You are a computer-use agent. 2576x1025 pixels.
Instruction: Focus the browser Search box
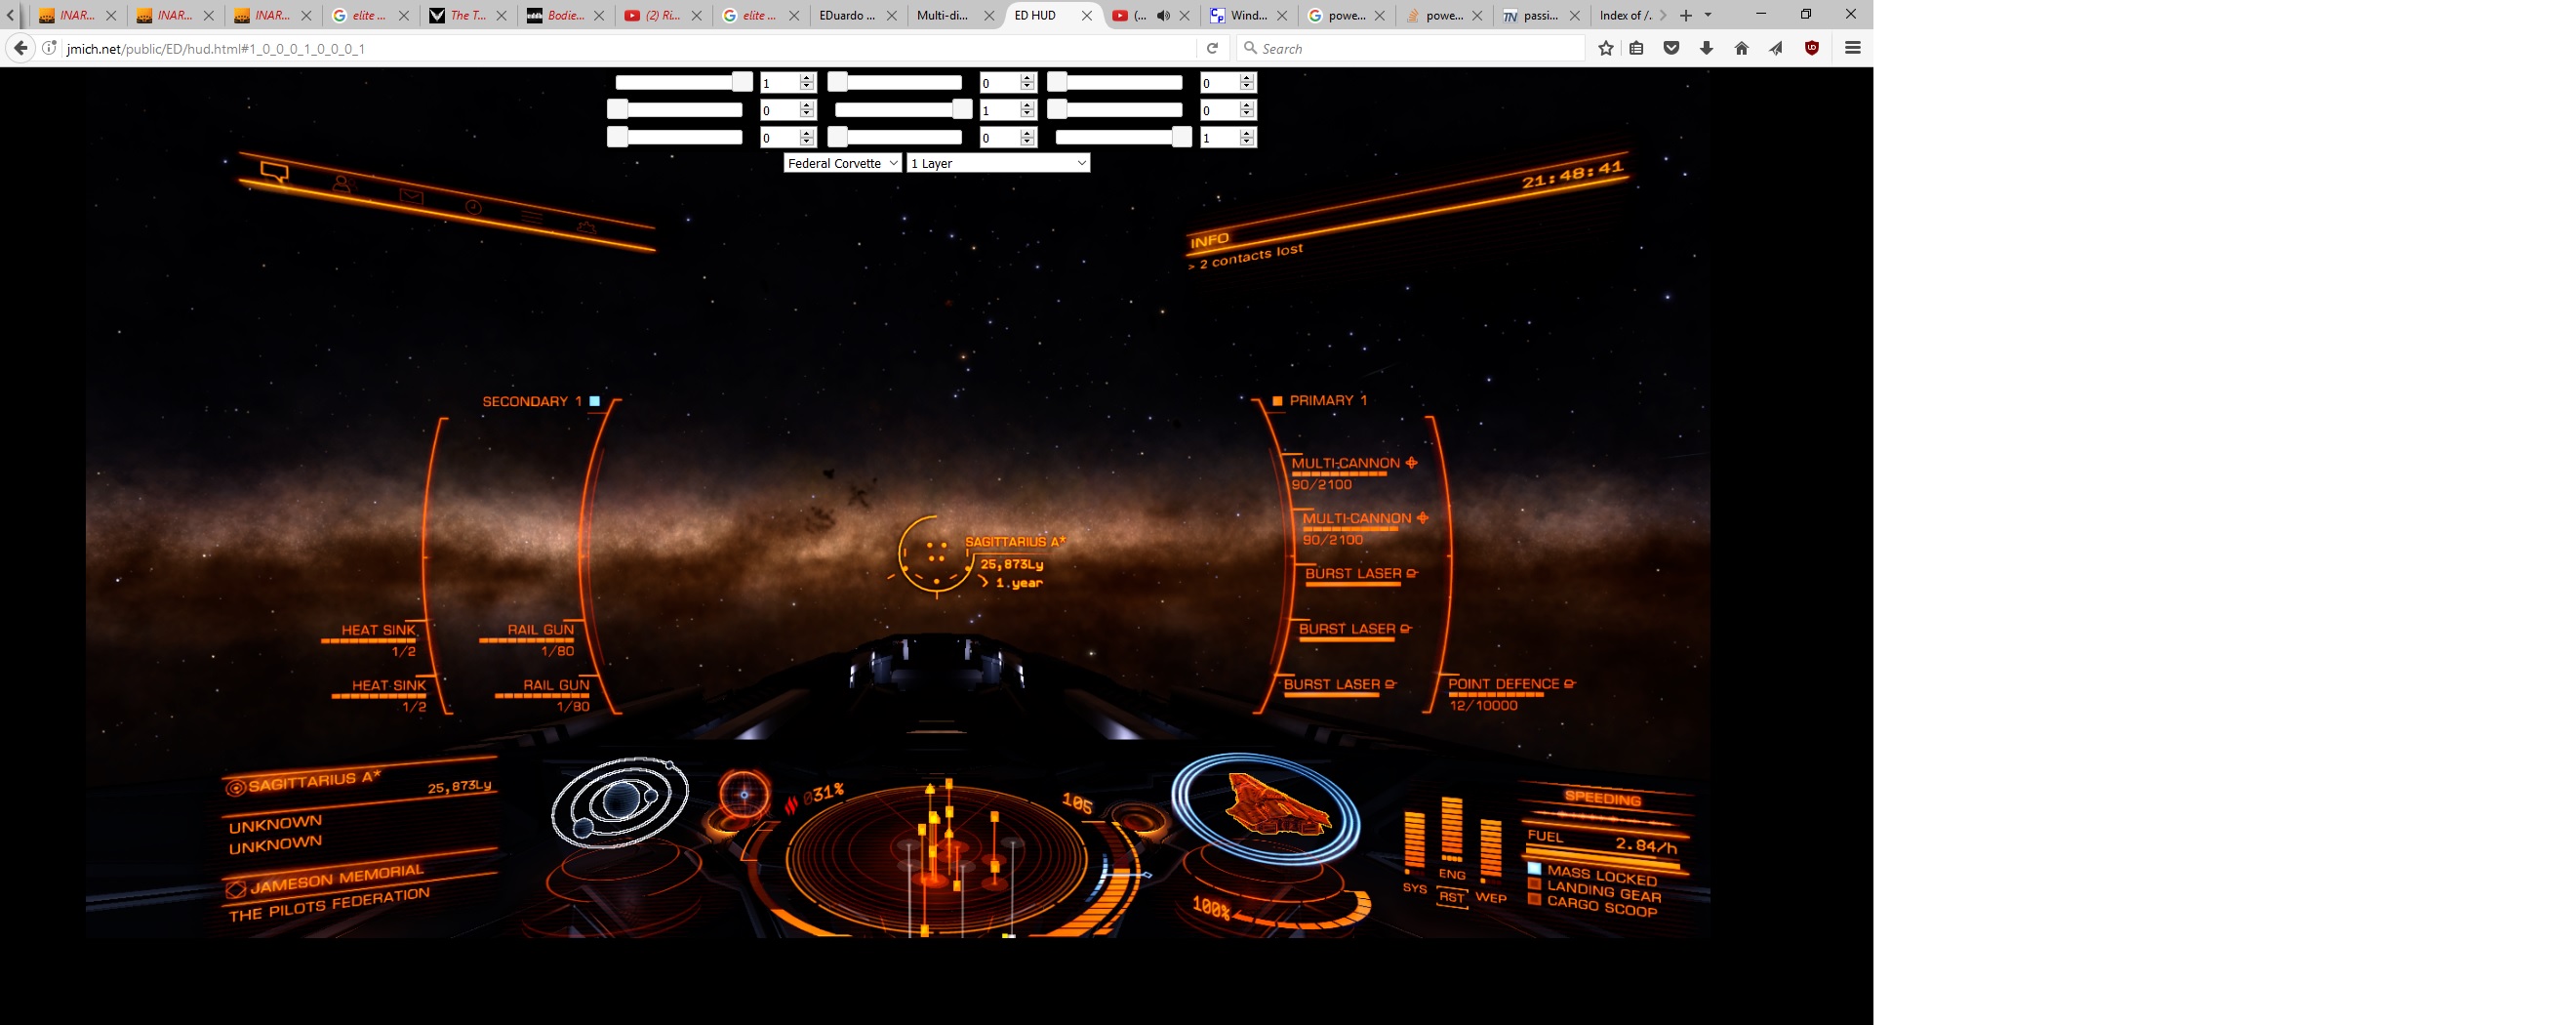[1410, 48]
